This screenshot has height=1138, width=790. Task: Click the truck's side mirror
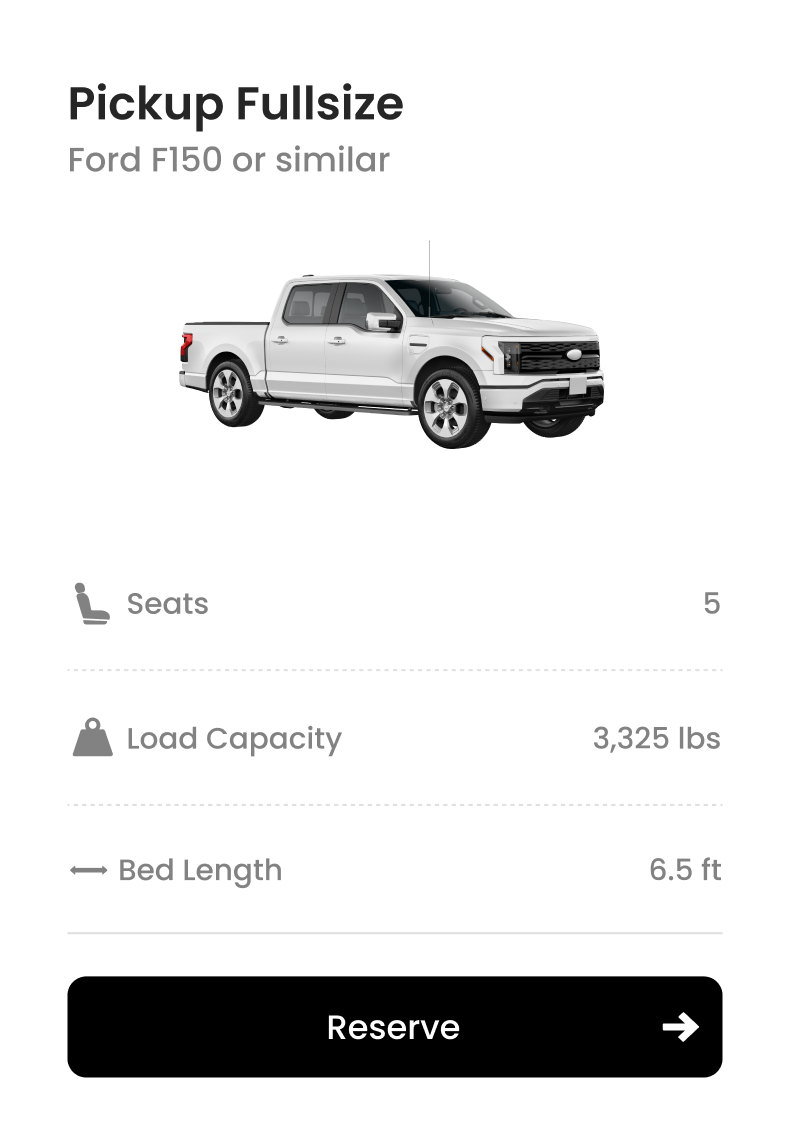382,322
